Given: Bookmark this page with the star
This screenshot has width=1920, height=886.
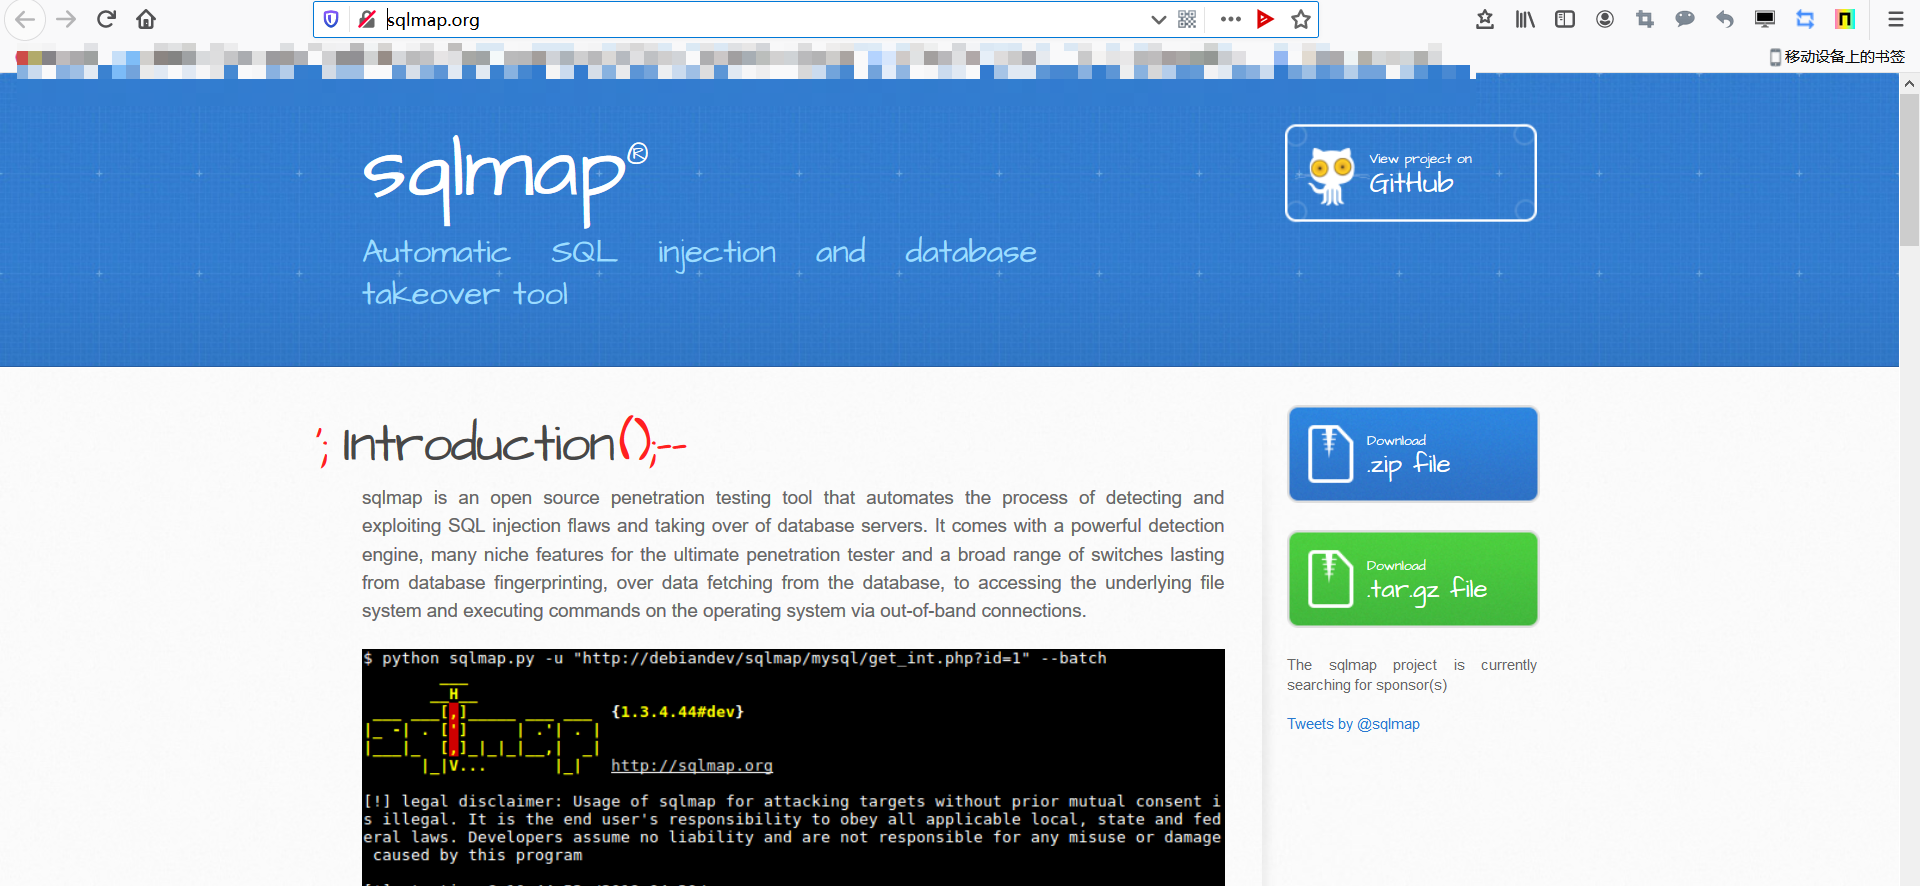Looking at the screenshot, I should [1300, 19].
